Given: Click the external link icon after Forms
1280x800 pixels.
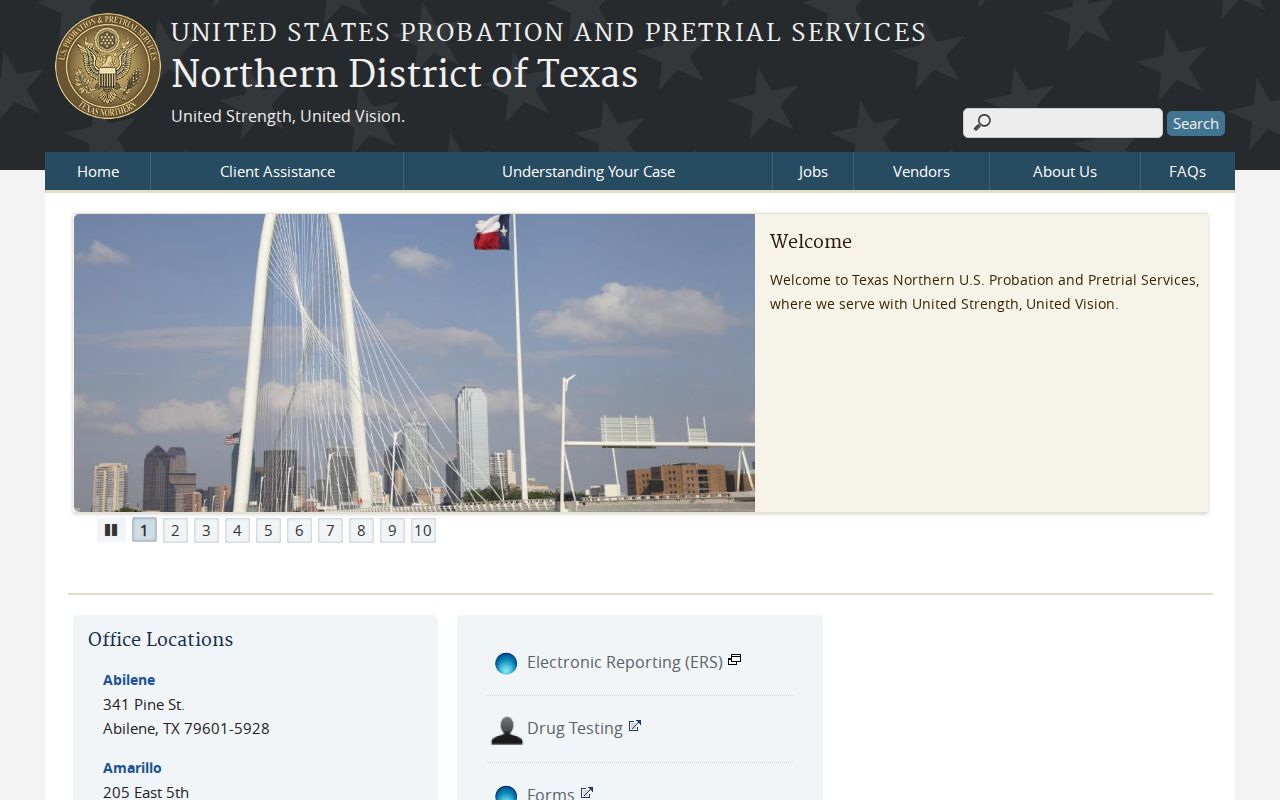Looking at the screenshot, I should pos(587,792).
